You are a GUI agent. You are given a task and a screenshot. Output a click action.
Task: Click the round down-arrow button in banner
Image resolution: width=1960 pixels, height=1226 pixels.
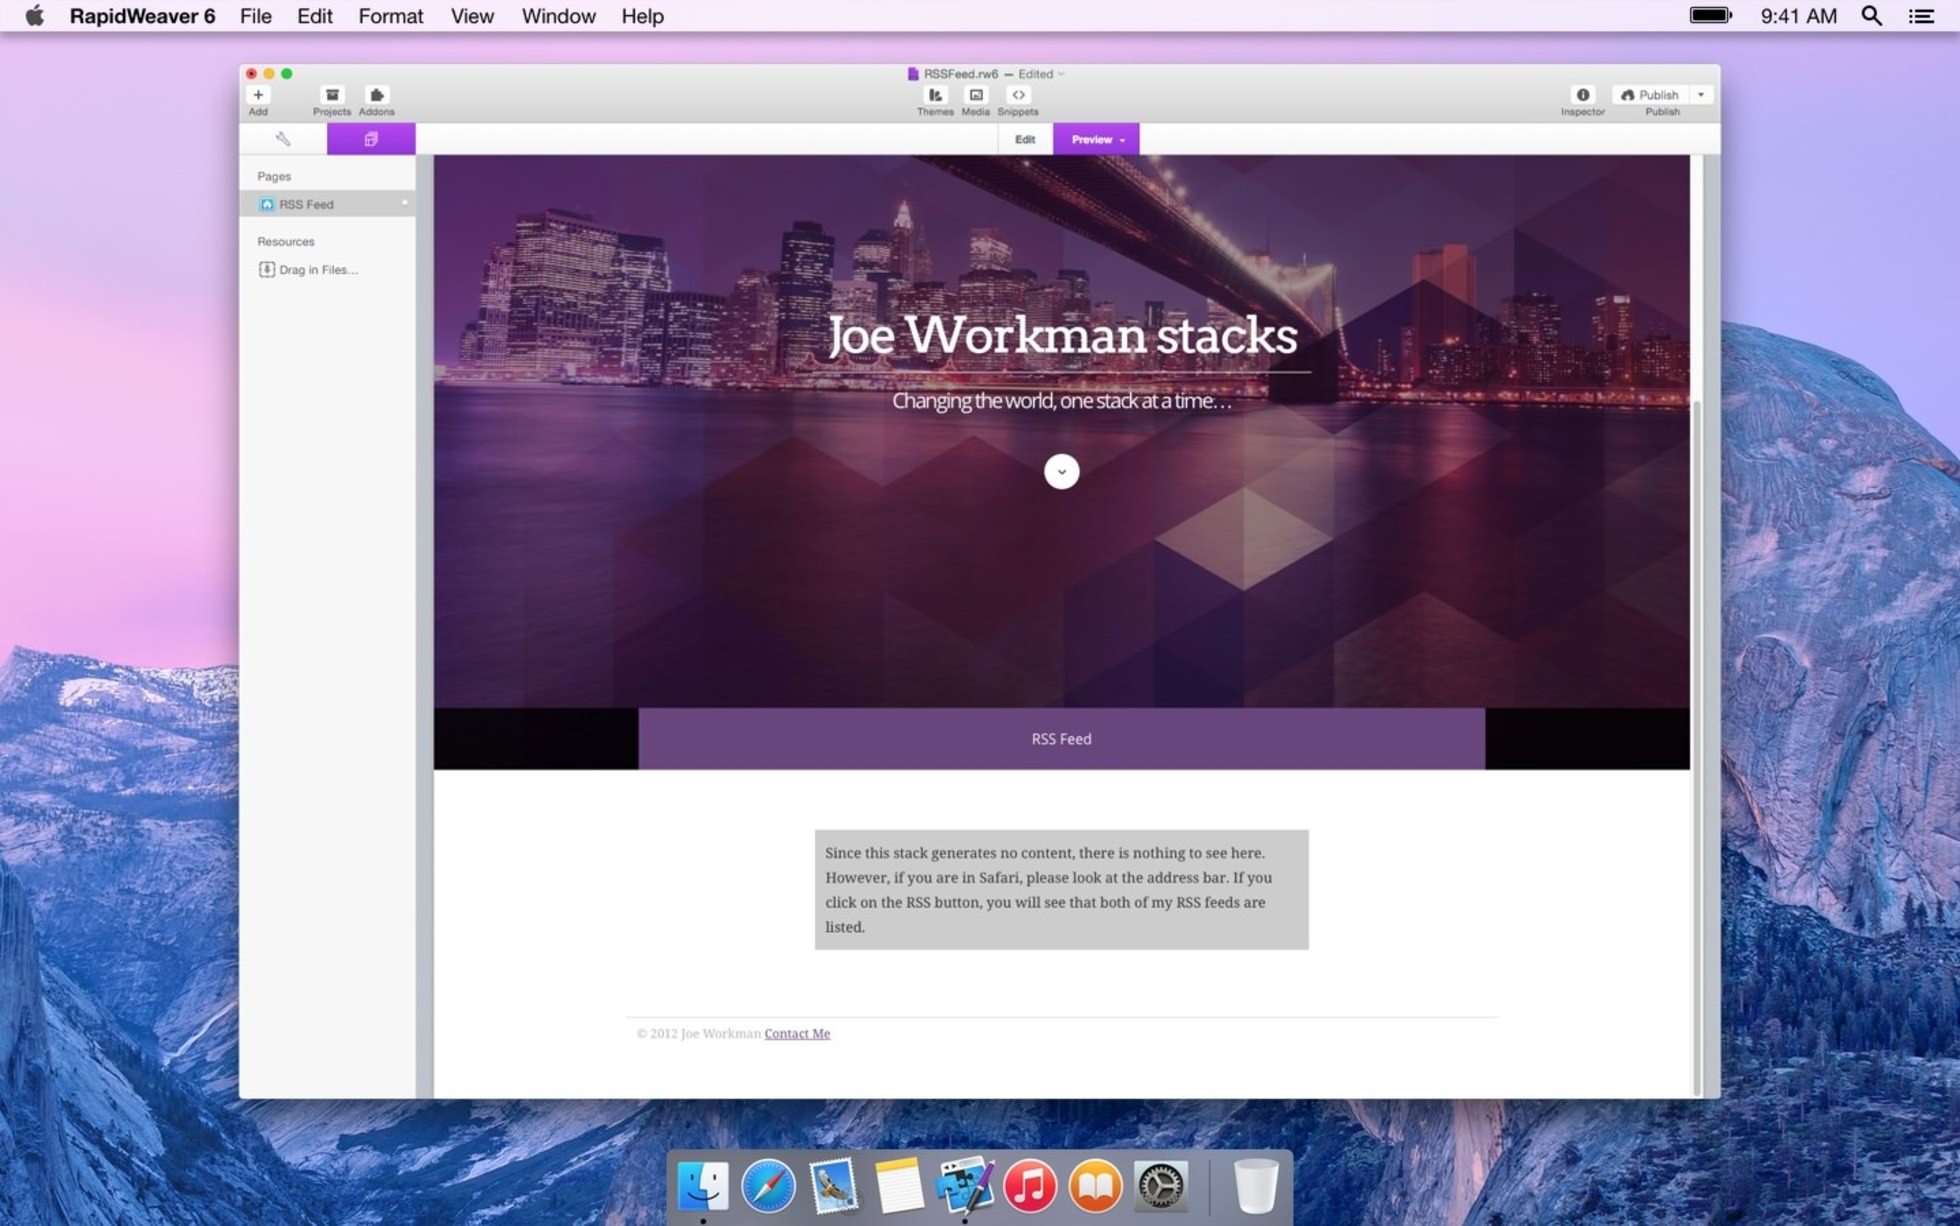(1061, 471)
